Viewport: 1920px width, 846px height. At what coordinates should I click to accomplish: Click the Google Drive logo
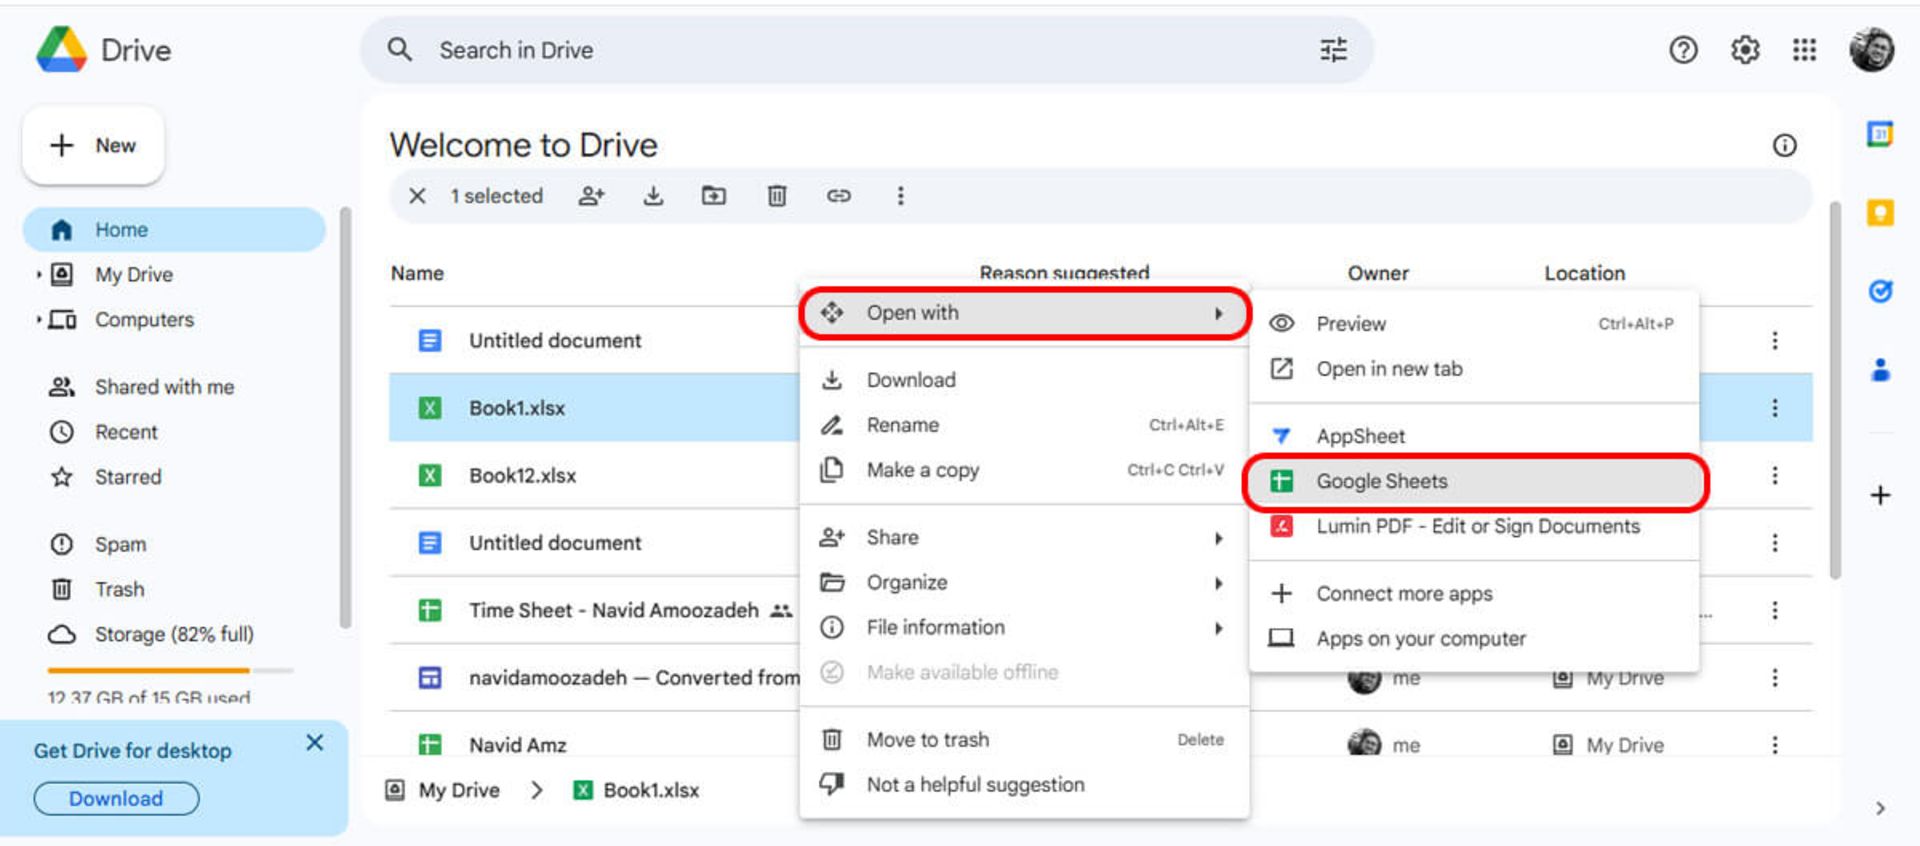[x=62, y=50]
